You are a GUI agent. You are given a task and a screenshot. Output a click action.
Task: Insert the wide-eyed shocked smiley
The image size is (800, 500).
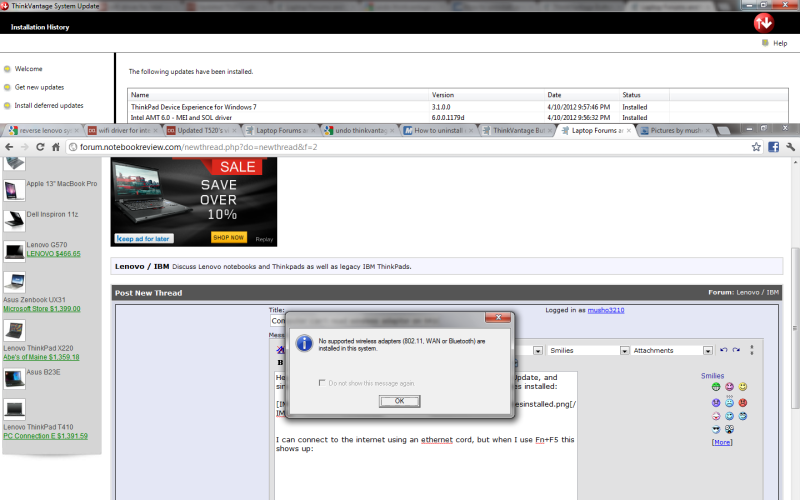(x=730, y=429)
